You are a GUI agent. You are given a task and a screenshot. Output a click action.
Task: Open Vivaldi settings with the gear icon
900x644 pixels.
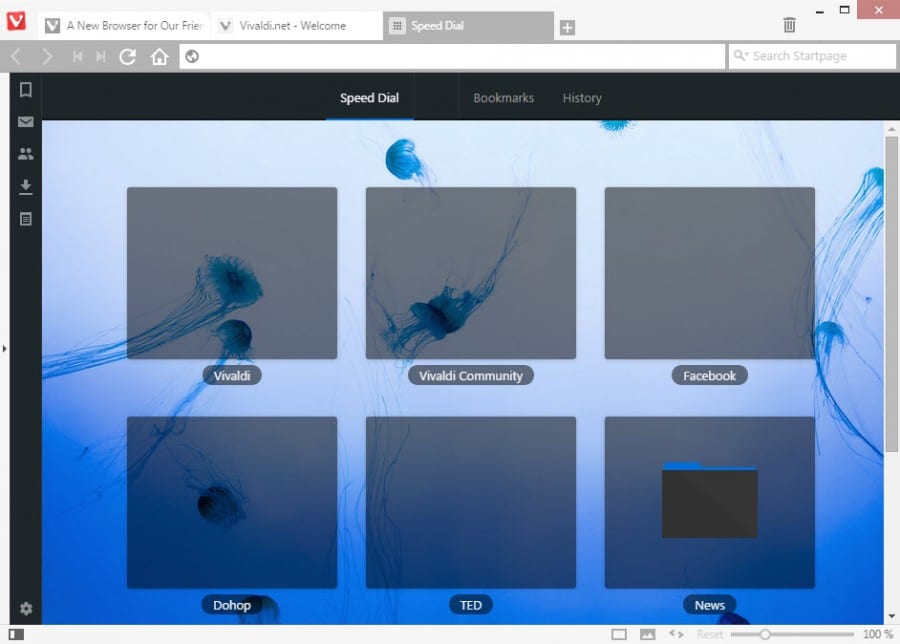[24, 608]
